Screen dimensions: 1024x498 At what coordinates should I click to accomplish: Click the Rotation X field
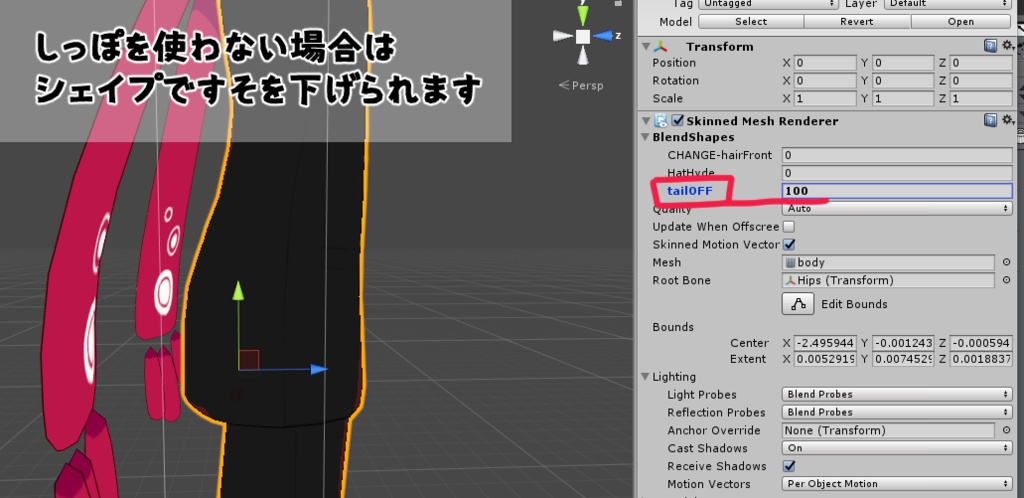point(825,81)
